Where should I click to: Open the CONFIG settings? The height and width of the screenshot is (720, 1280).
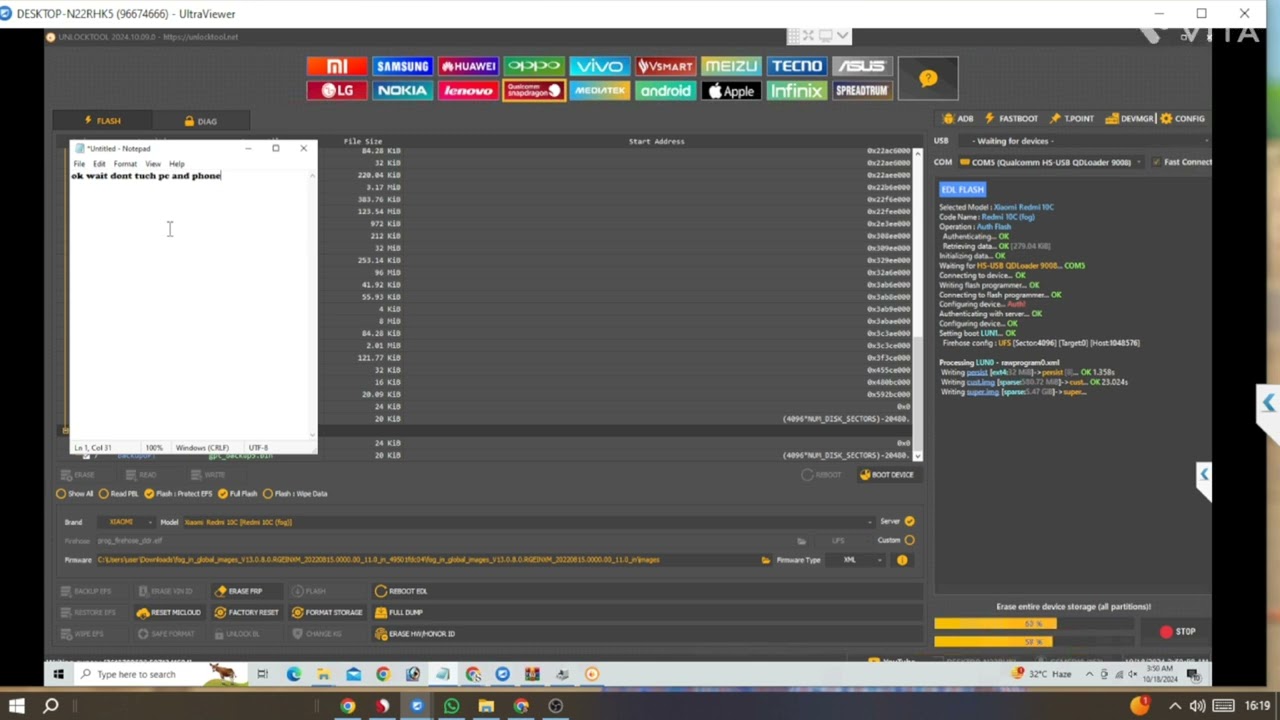coord(1182,119)
